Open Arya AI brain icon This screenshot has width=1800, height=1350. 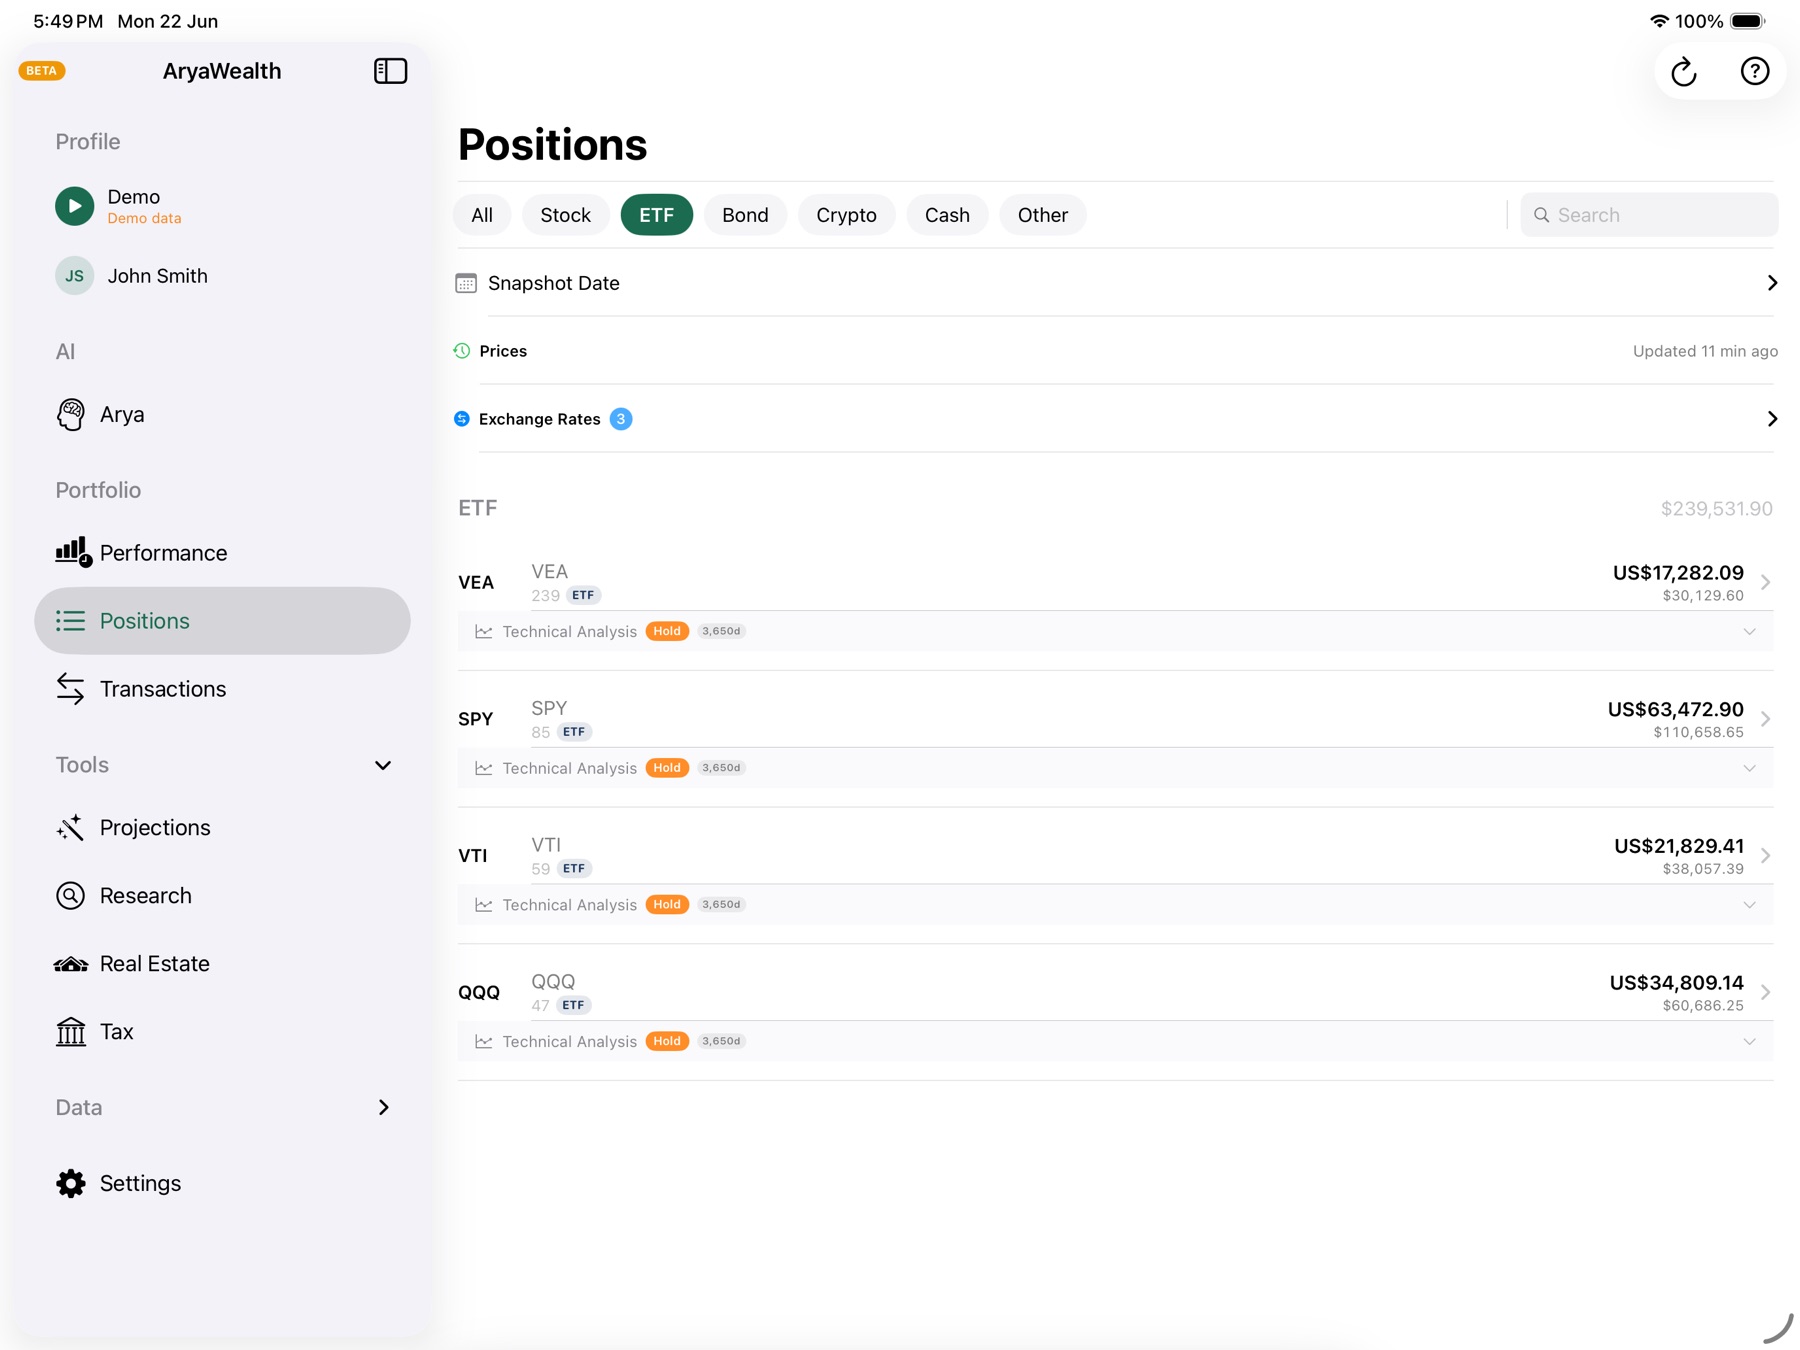tap(70, 414)
